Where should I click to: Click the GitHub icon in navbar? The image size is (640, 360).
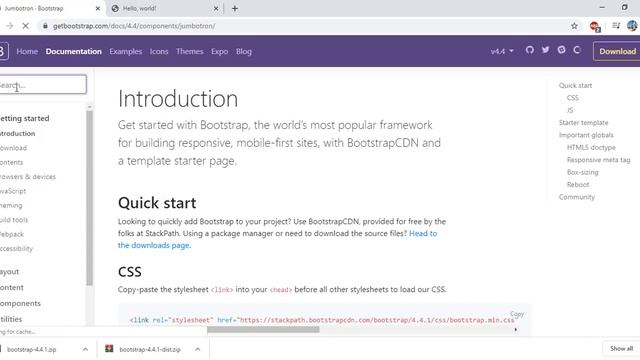pyautogui.click(x=529, y=50)
